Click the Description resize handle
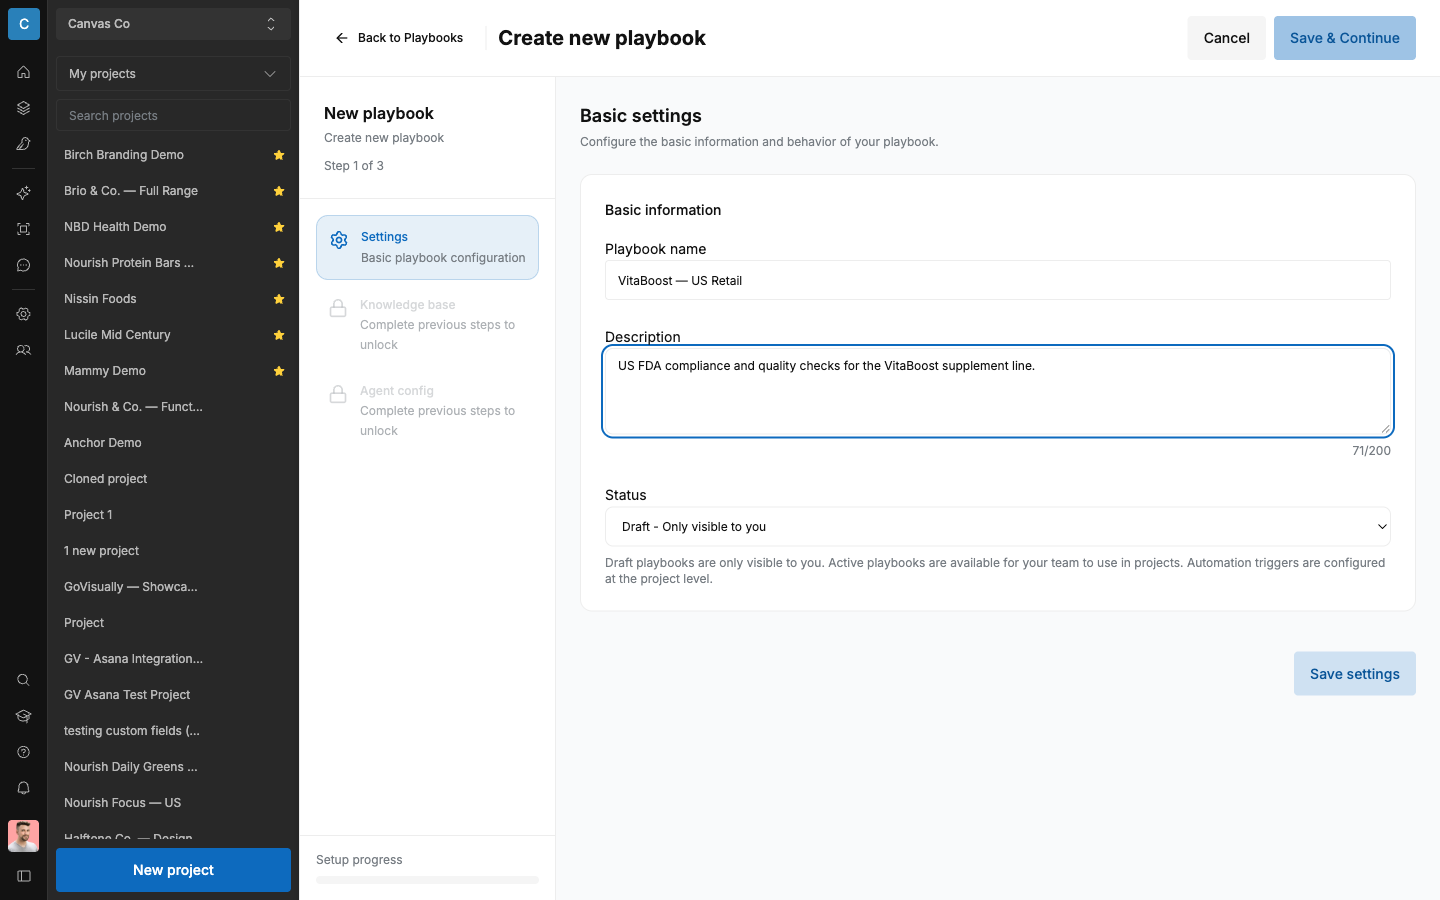 click(x=1385, y=428)
